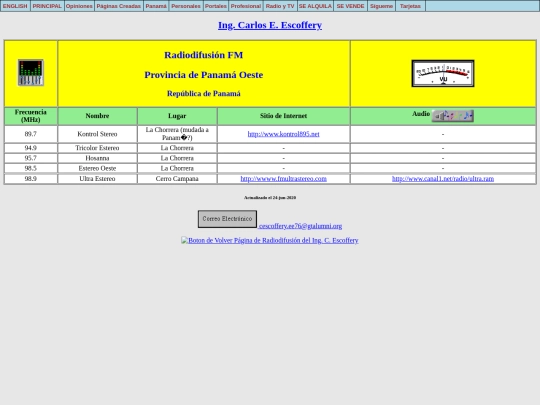Open the Portales menu
Screen dimensions: 540x405
(216, 6)
